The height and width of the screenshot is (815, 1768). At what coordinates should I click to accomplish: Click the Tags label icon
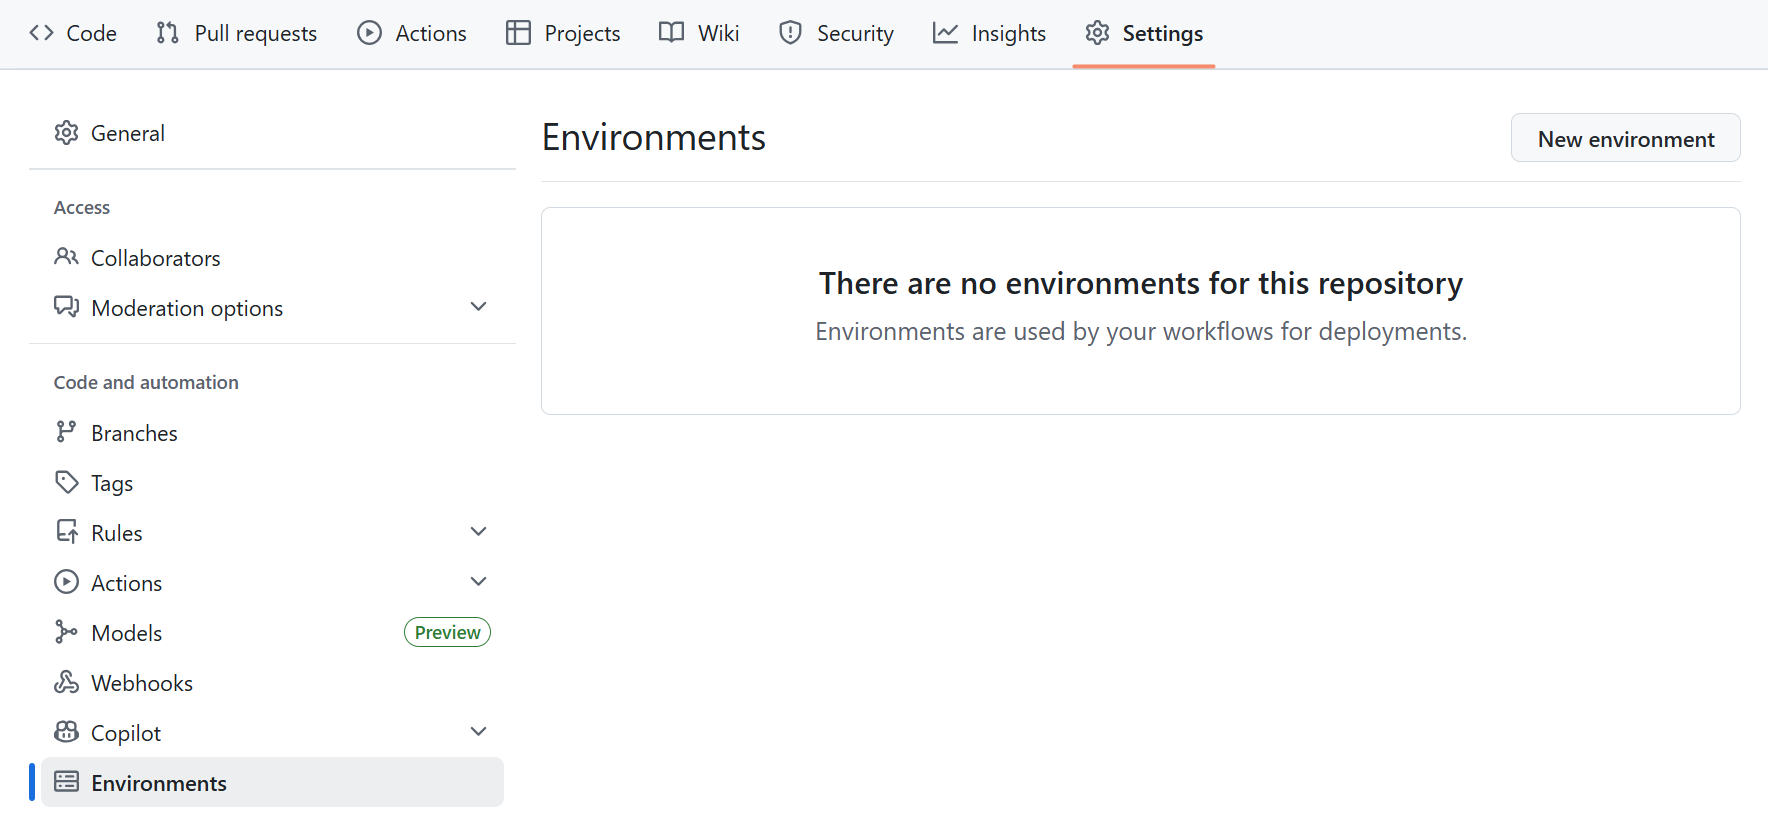pos(66,482)
